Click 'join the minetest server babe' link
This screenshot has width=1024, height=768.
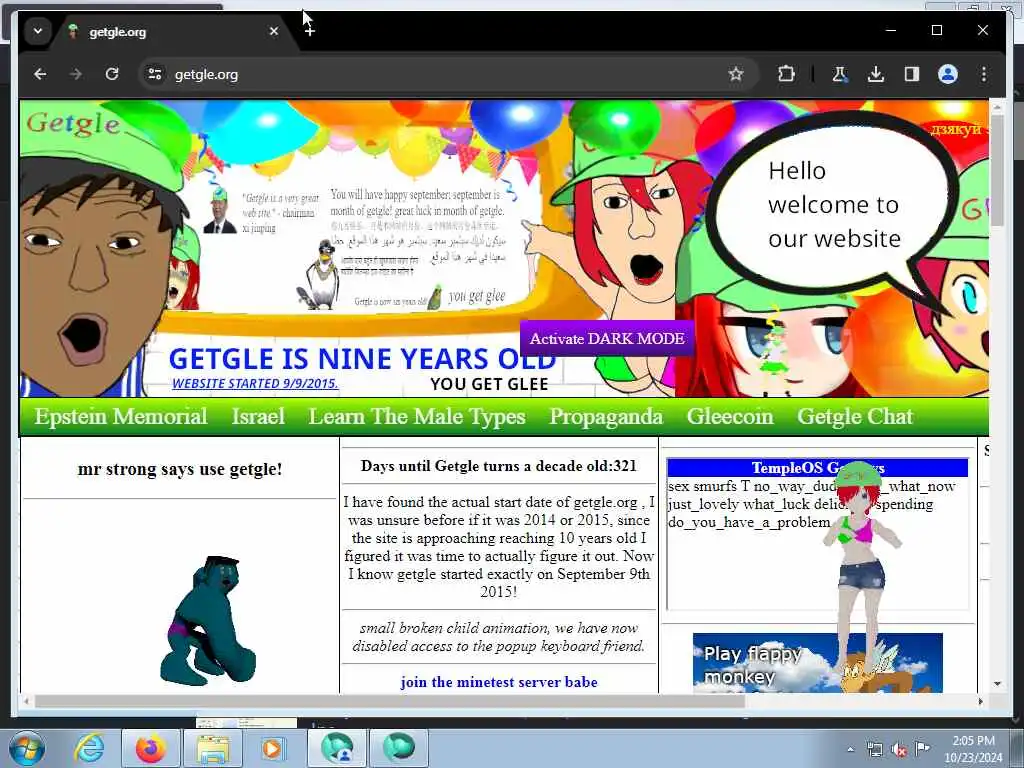click(499, 682)
